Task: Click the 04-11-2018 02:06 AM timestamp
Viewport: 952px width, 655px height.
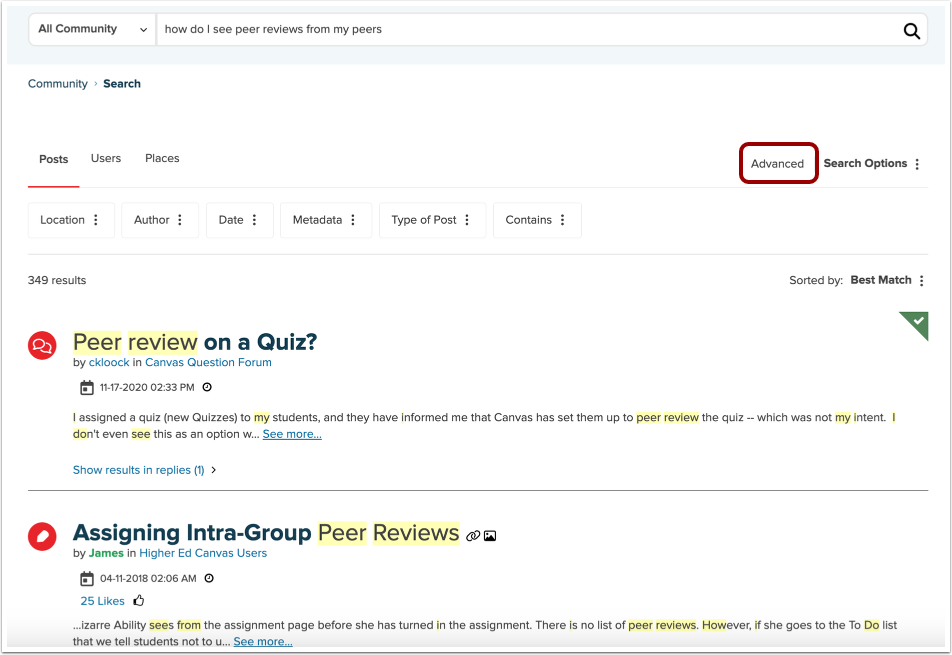Action: click(148, 579)
